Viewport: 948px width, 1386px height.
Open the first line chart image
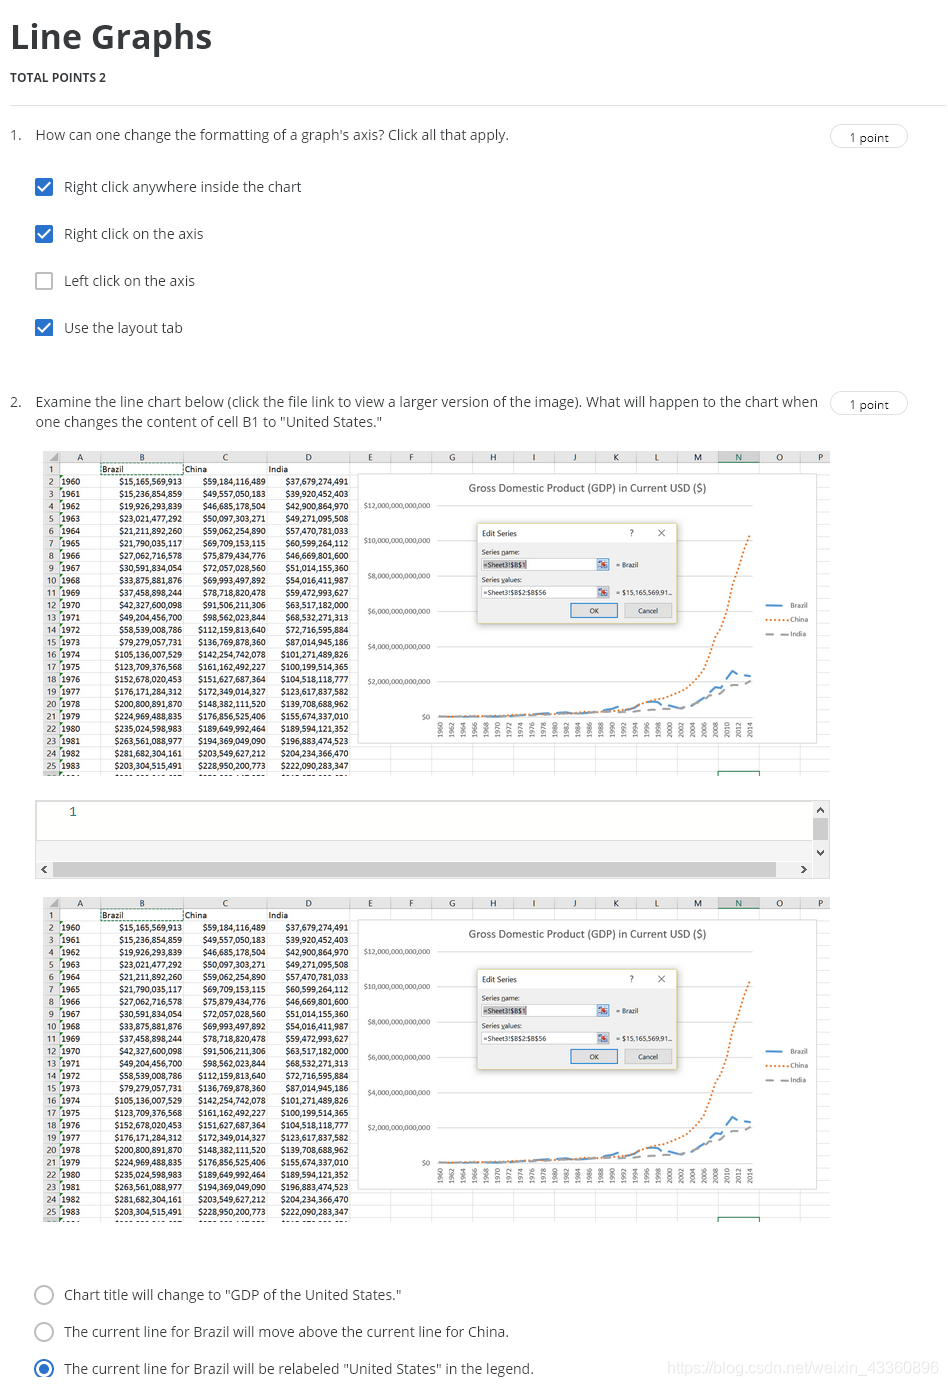[x=437, y=614]
